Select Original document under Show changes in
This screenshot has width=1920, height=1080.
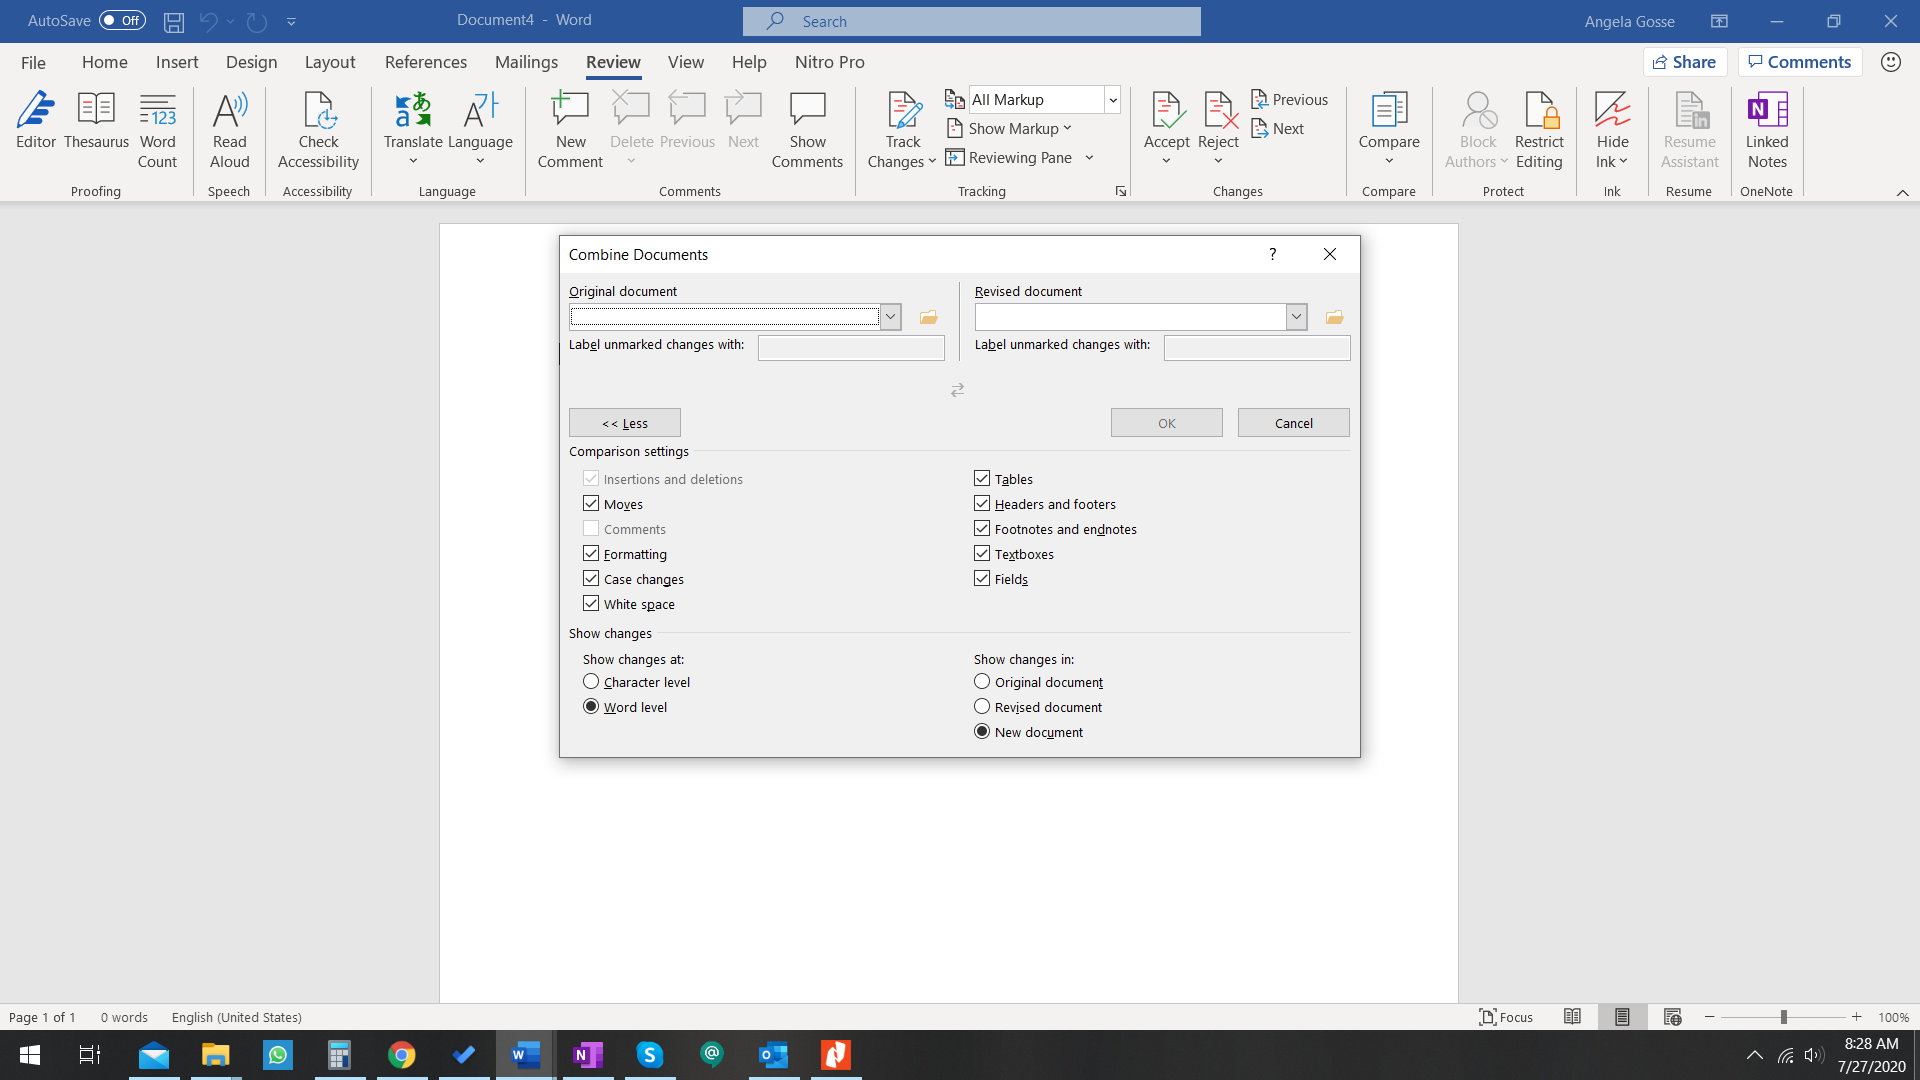982,682
